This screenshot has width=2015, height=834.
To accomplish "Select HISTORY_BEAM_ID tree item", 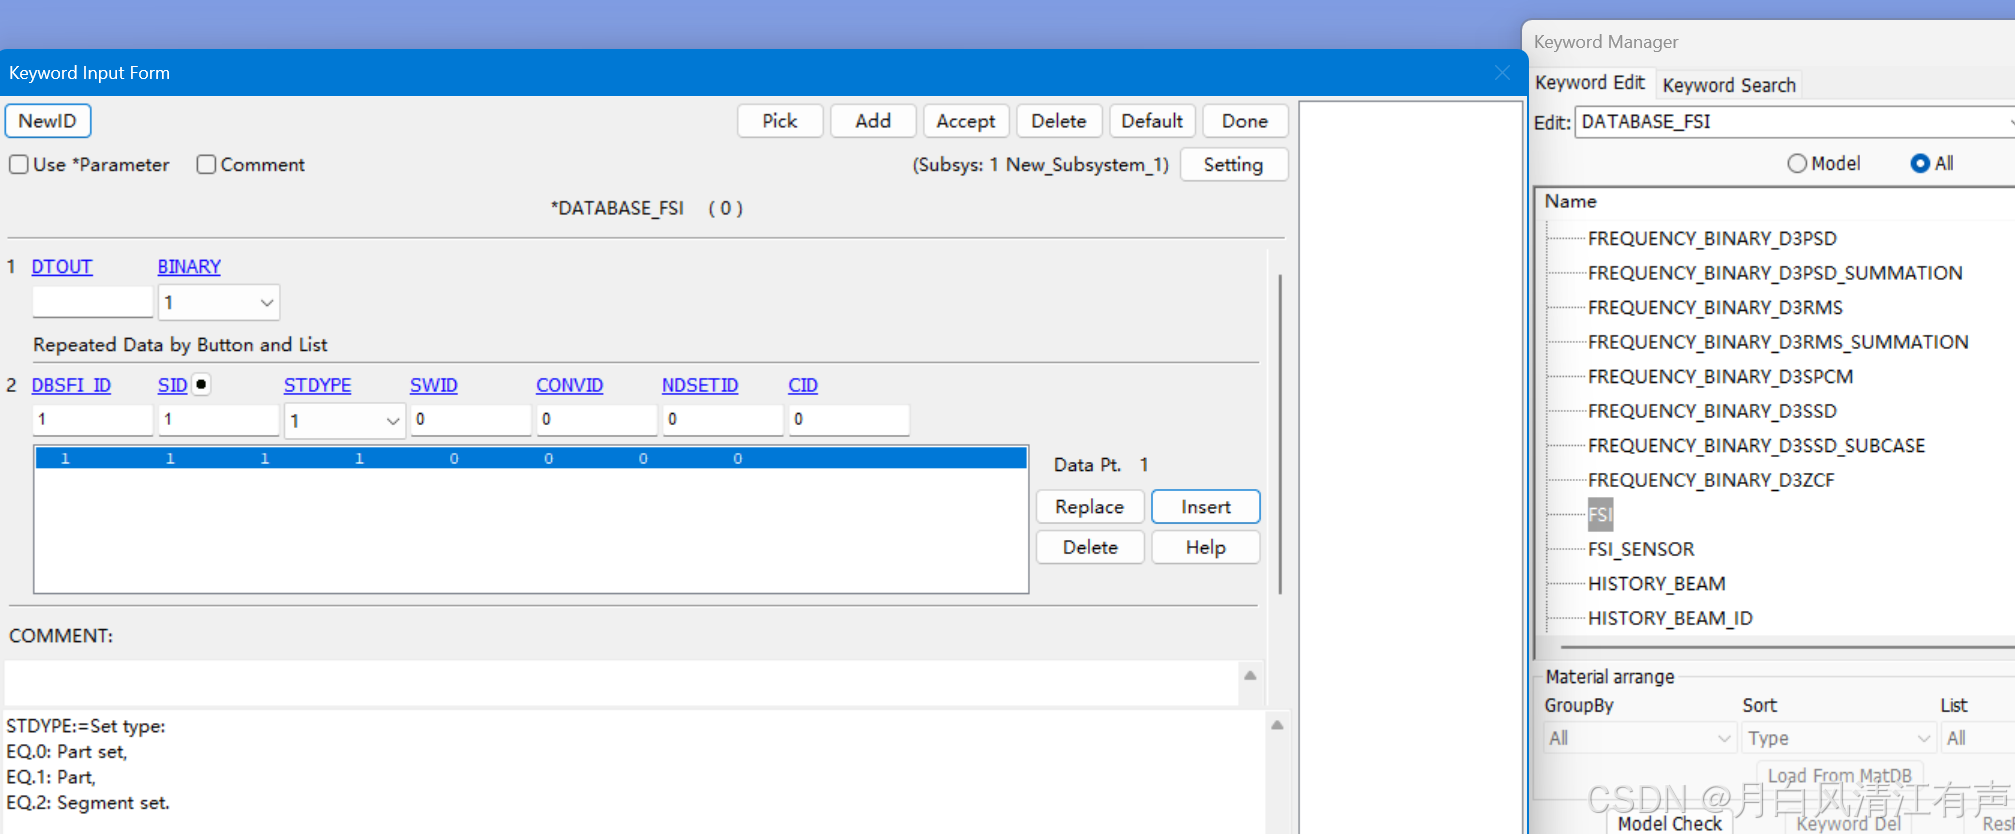I will pos(1670,618).
